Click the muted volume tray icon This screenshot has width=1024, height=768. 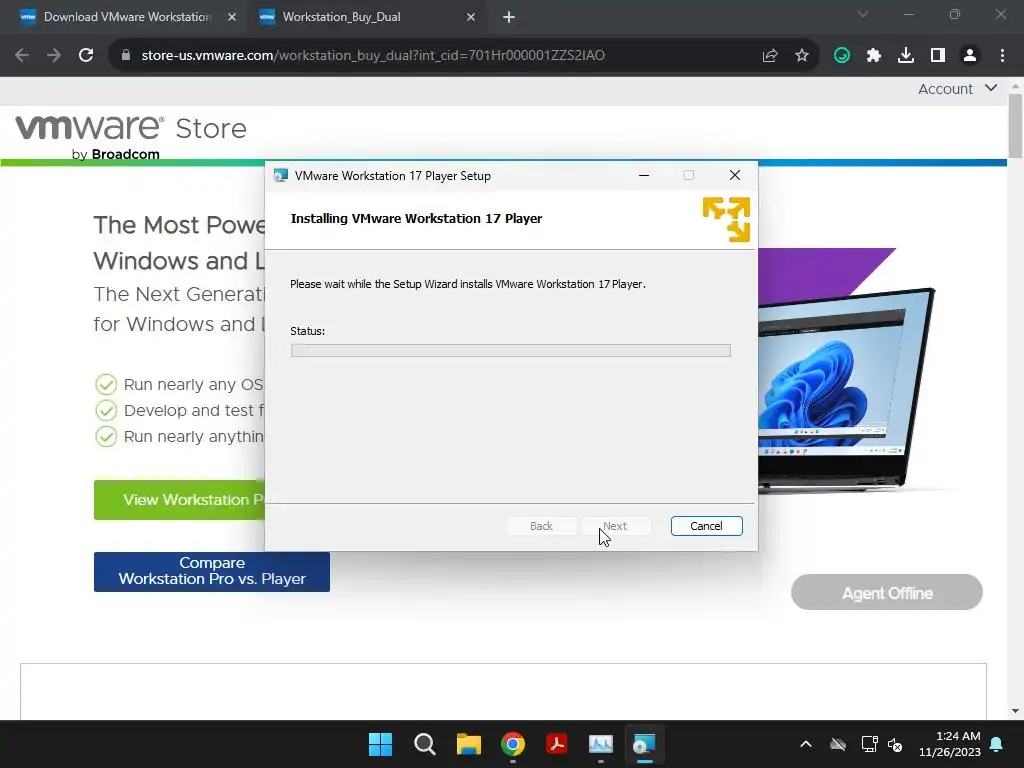click(x=895, y=744)
